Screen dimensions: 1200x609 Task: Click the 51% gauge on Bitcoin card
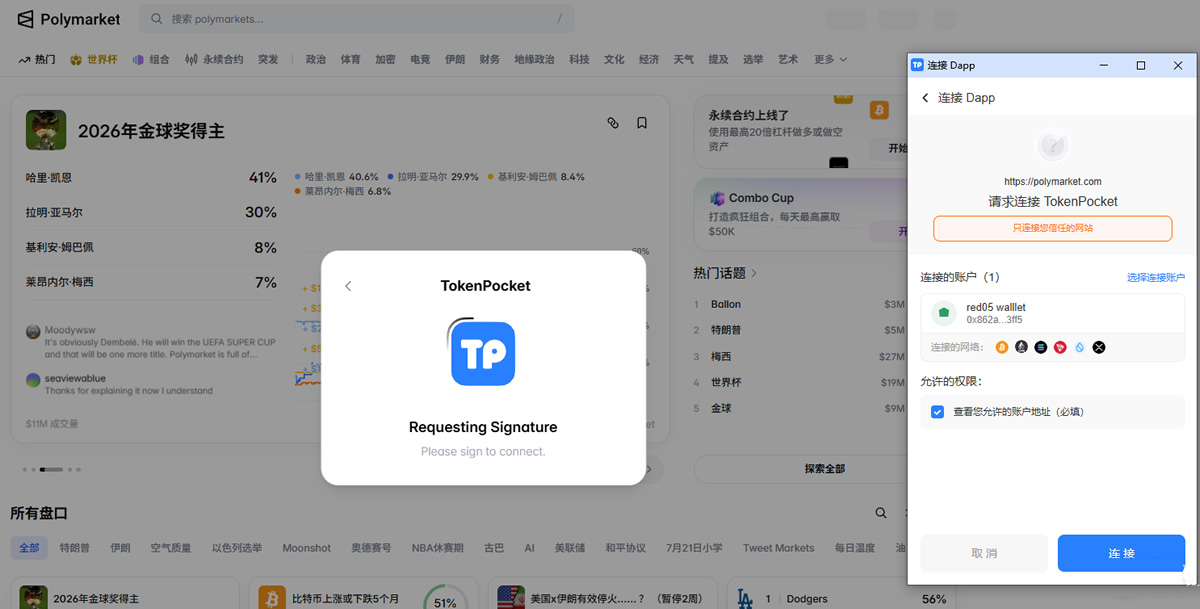pos(445,600)
